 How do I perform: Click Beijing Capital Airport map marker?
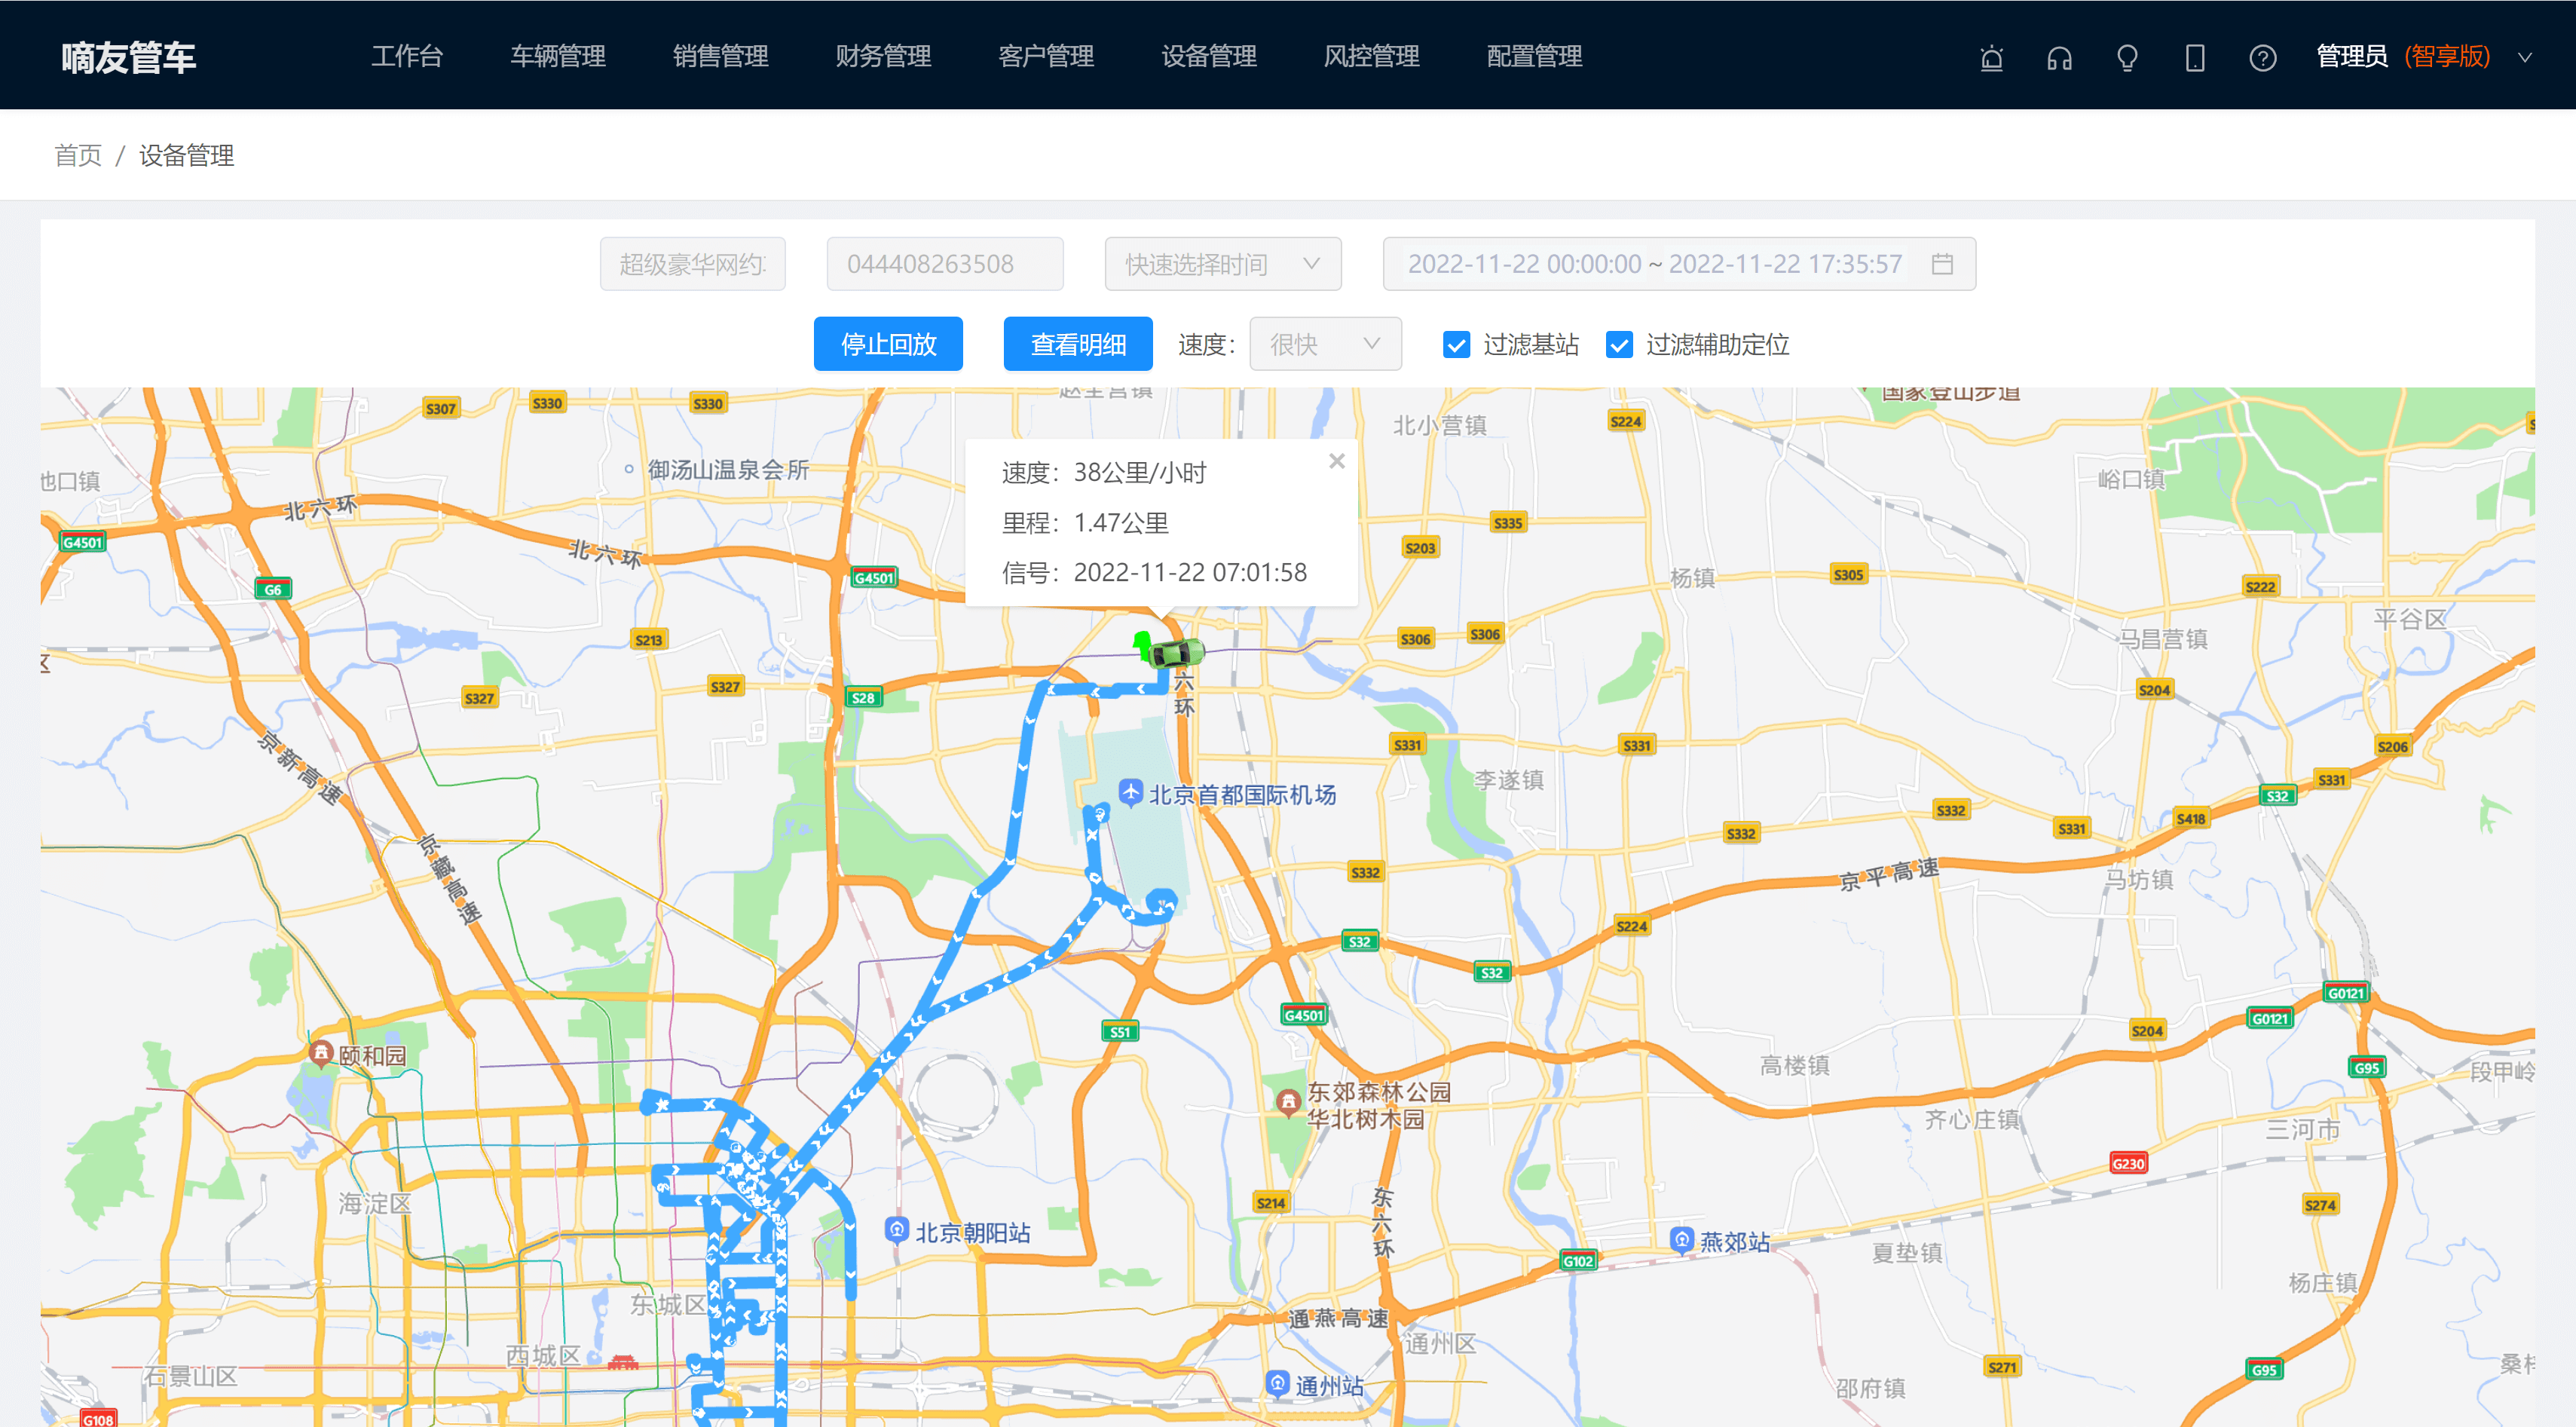(1130, 793)
